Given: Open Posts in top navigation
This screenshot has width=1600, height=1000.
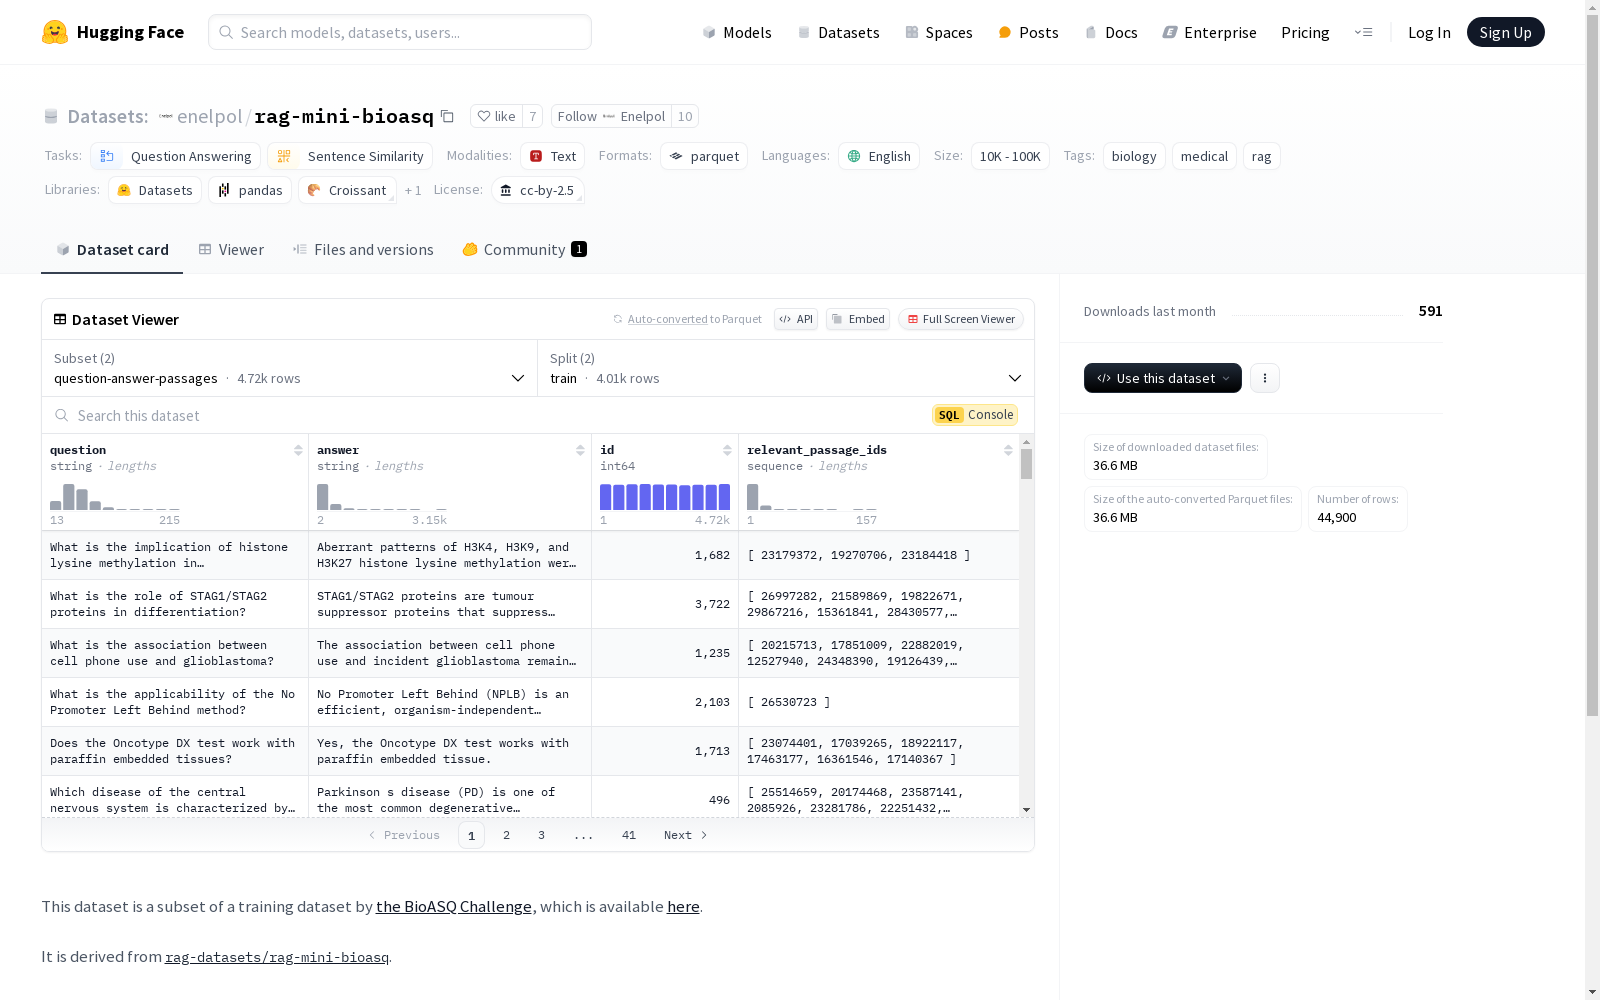Looking at the screenshot, I should (1028, 32).
